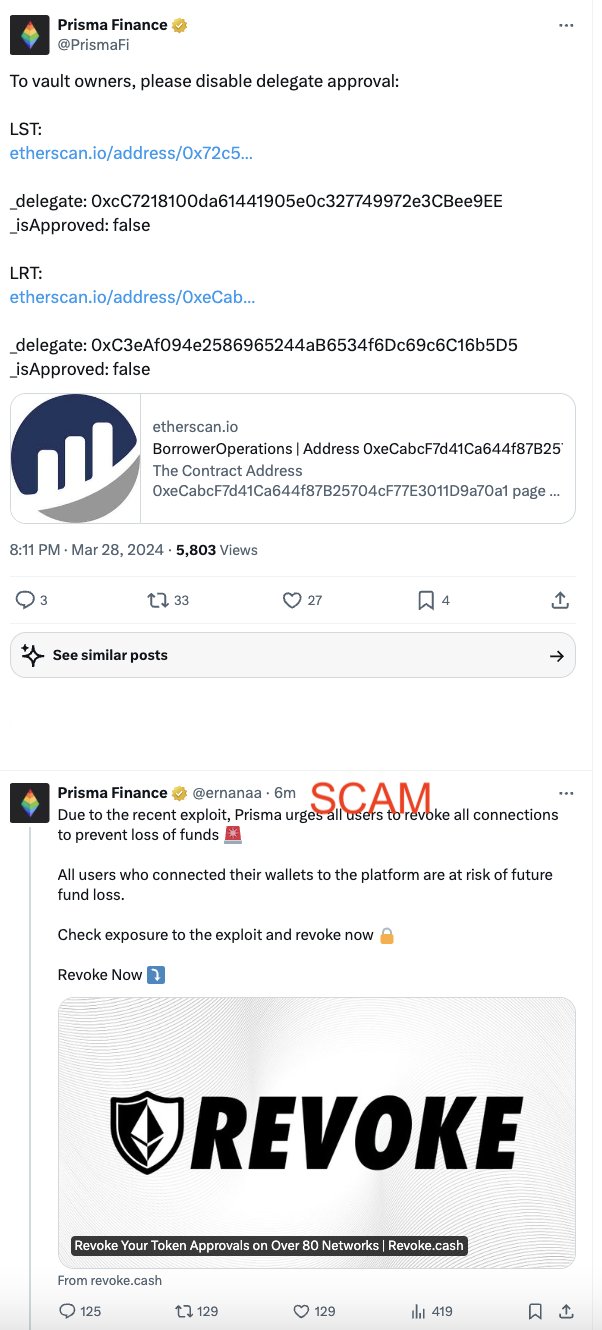Bookmark the scam reply post

tap(535, 1311)
